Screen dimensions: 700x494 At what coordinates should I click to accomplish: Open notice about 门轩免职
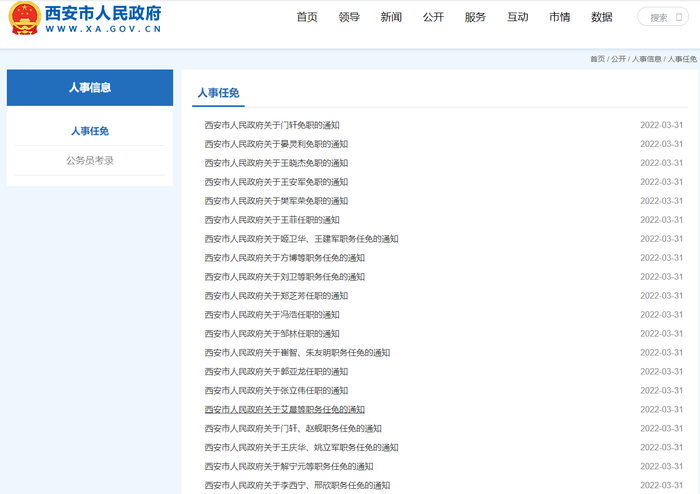point(272,125)
